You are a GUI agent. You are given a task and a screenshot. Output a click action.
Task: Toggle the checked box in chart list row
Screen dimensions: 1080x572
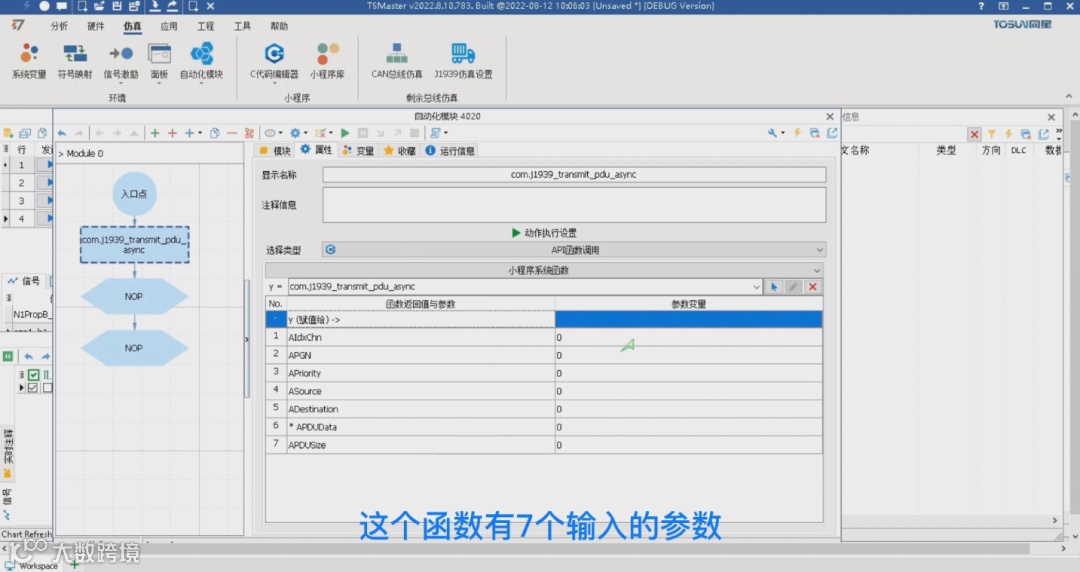coord(32,388)
